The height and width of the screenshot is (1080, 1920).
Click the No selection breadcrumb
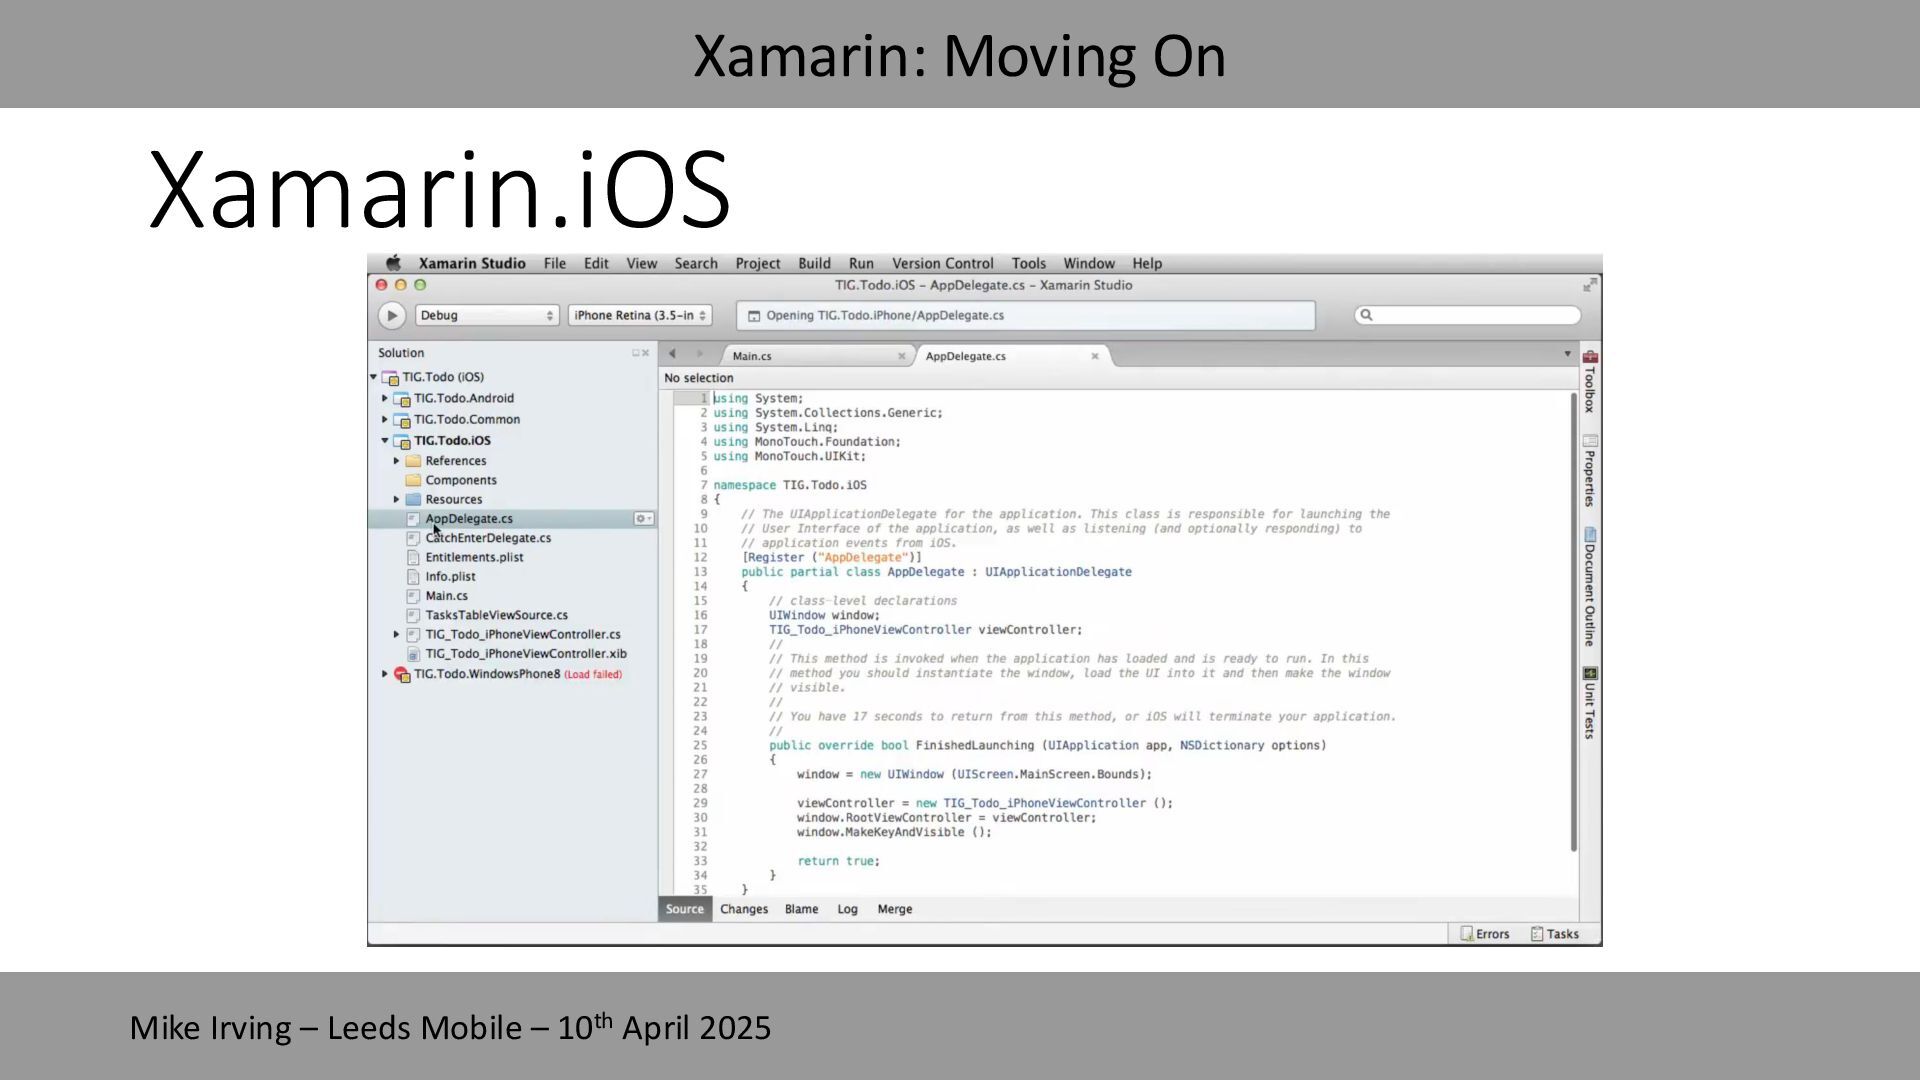[x=698, y=378]
